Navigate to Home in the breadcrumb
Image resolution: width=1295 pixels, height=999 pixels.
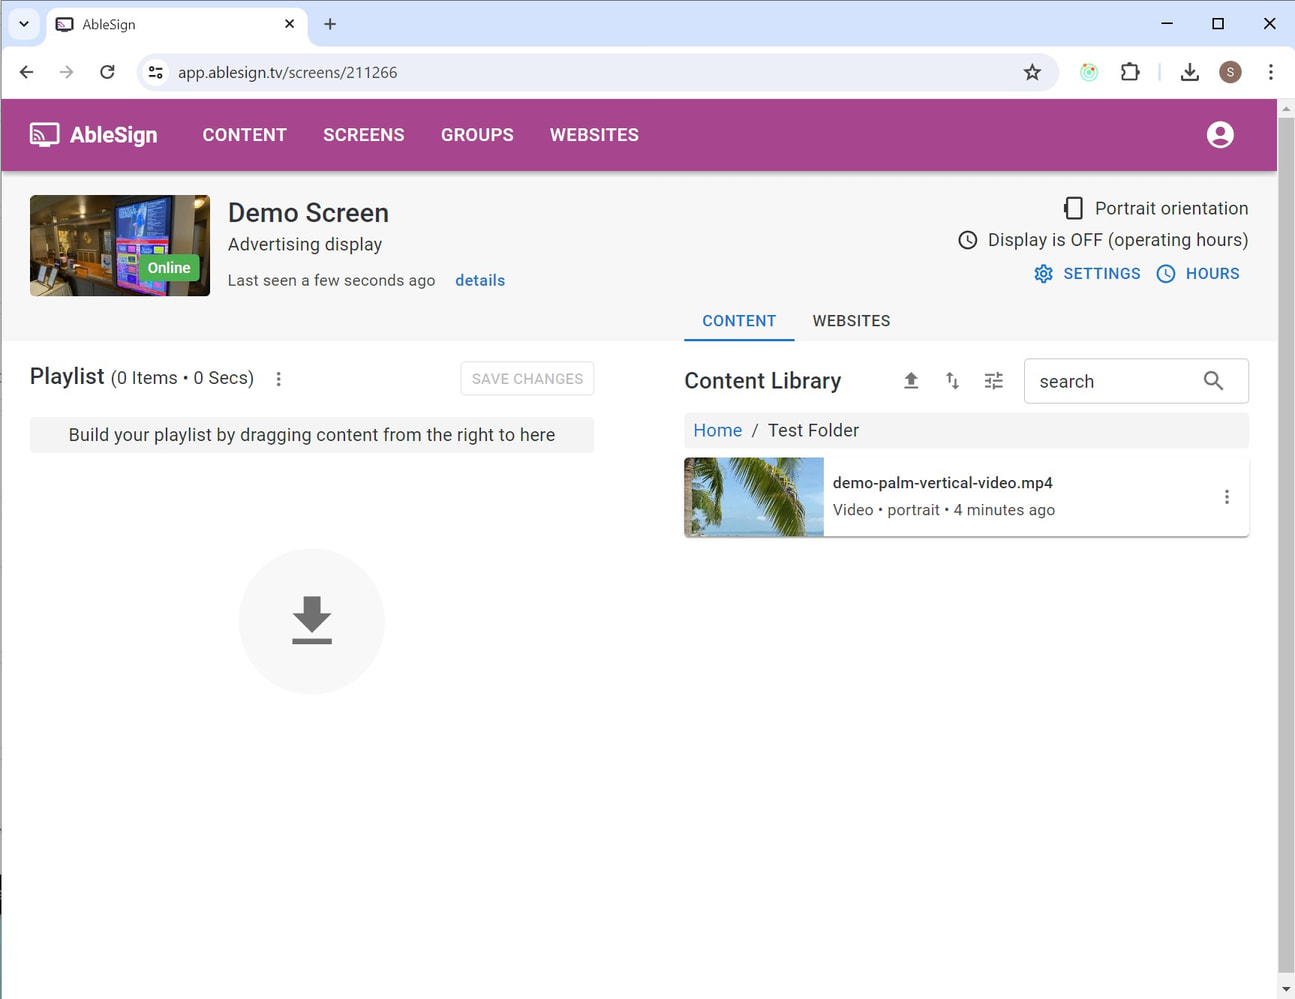pos(717,430)
